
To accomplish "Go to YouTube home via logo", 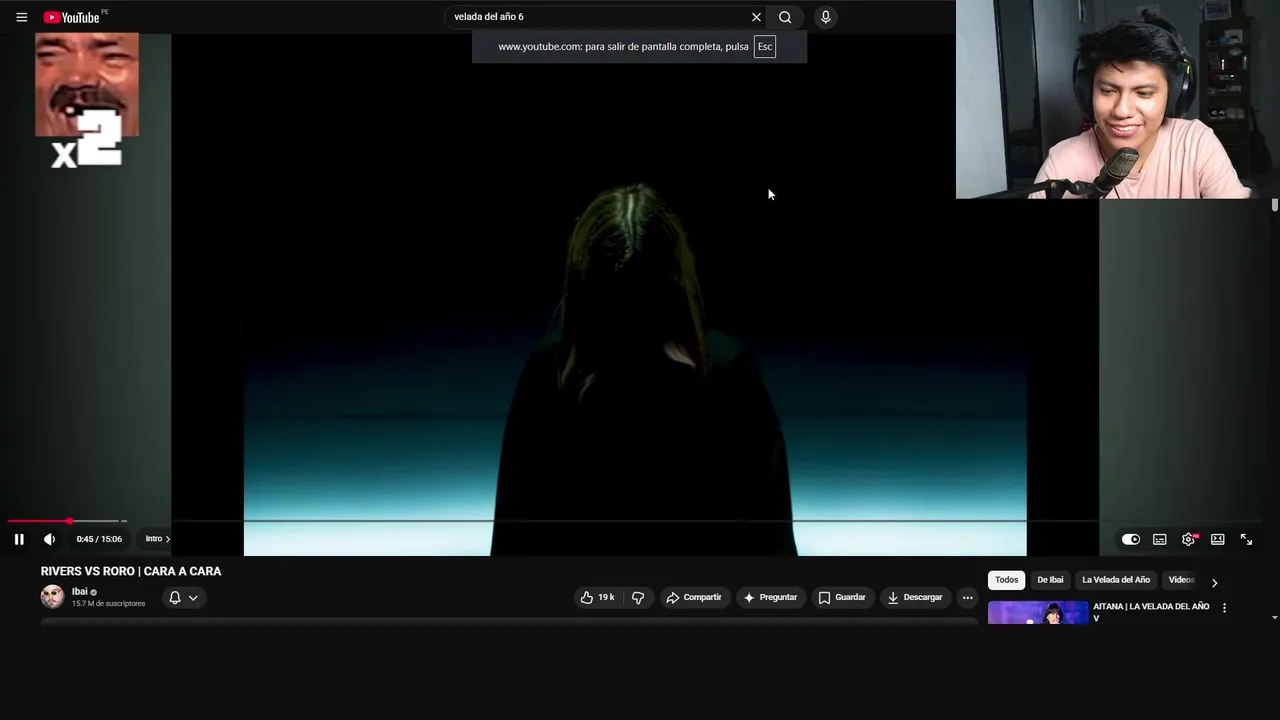I will pyautogui.click(x=72, y=17).
